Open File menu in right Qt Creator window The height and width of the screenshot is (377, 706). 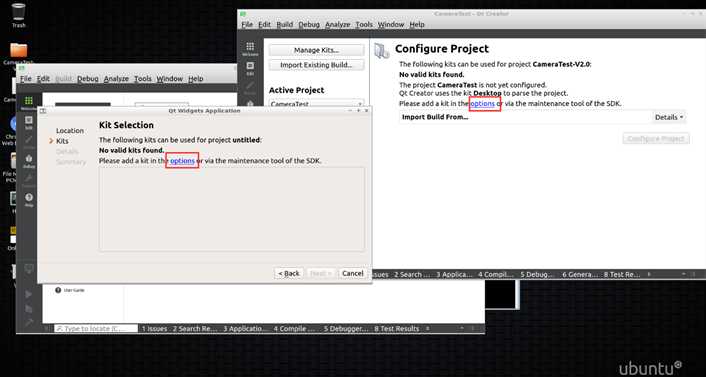(247, 24)
